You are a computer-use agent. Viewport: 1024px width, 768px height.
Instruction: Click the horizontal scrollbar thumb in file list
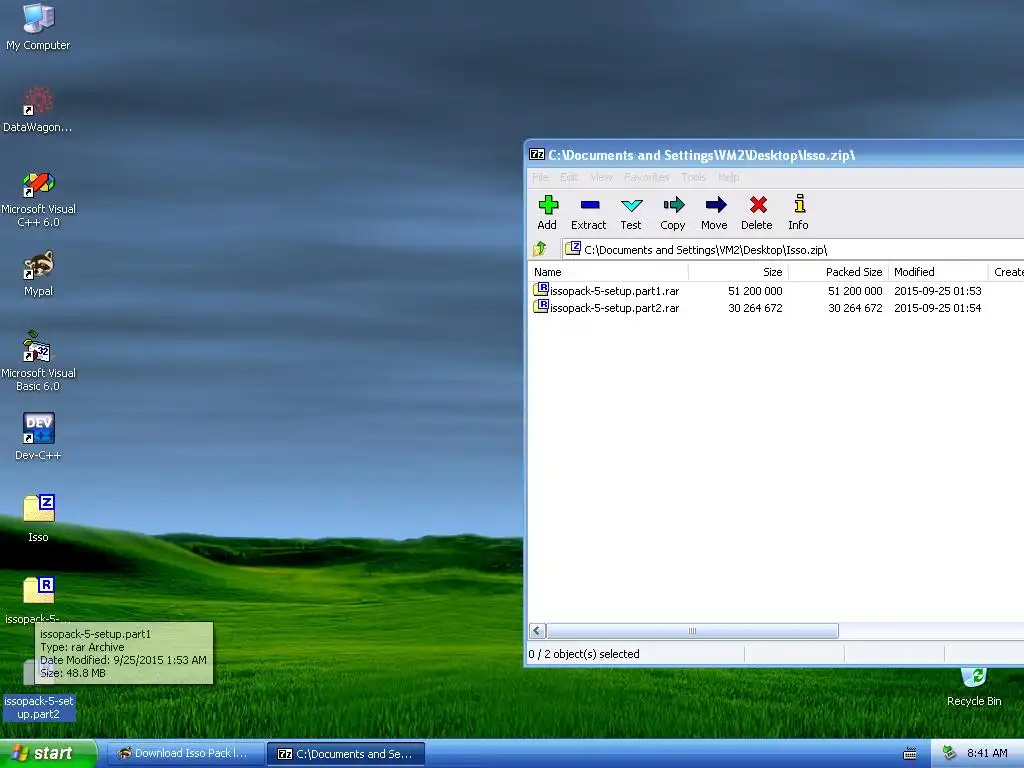point(692,631)
